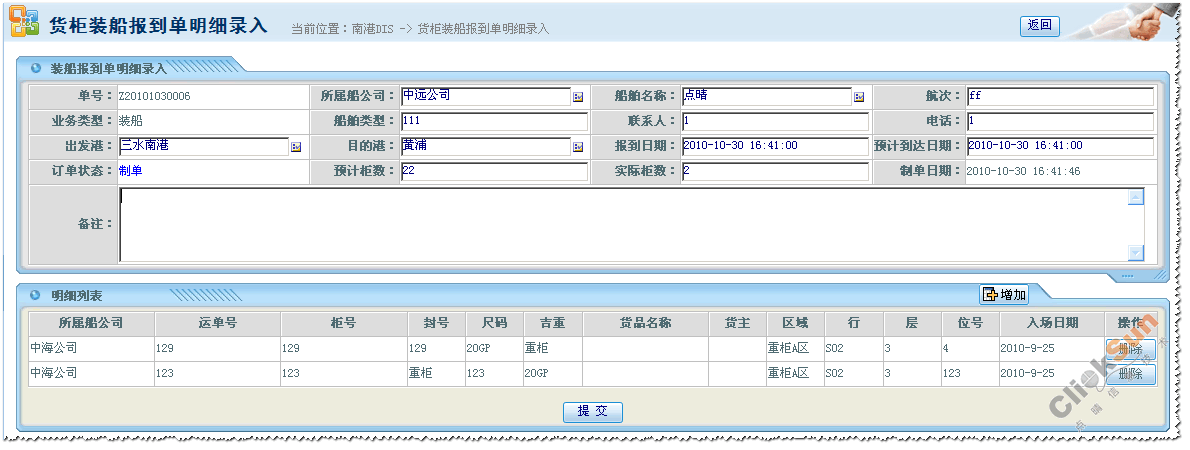Open the lookup icon beside 船舶名称 field
The width and height of the screenshot is (1190, 450).
859,97
